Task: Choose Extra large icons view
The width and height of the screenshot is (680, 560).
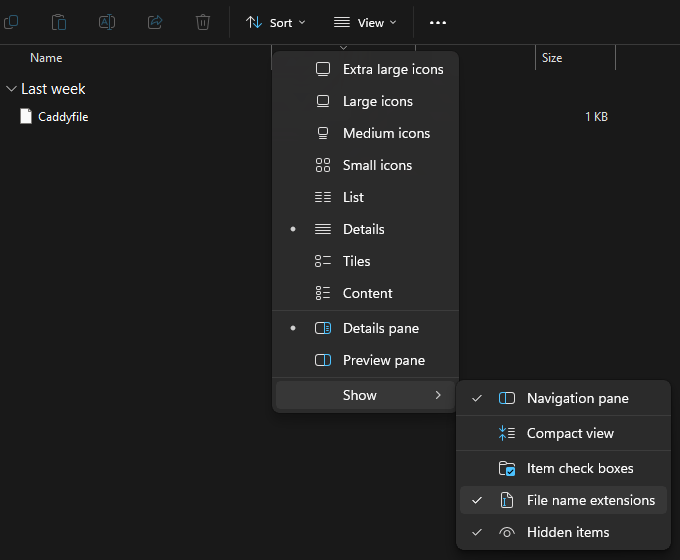Action: pyautogui.click(x=365, y=69)
